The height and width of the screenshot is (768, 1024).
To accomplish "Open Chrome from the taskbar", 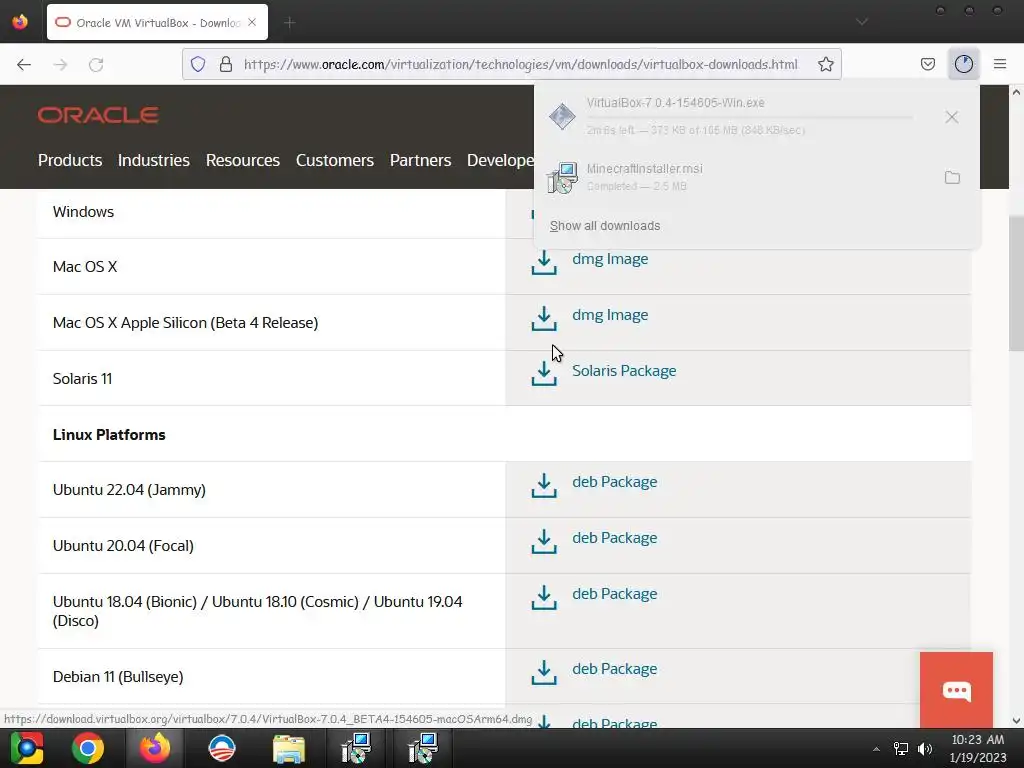I will click(x=88, y=748).
